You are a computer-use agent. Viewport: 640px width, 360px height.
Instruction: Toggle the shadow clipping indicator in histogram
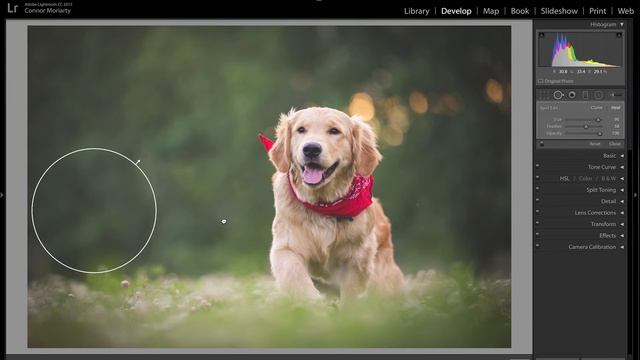542,35
